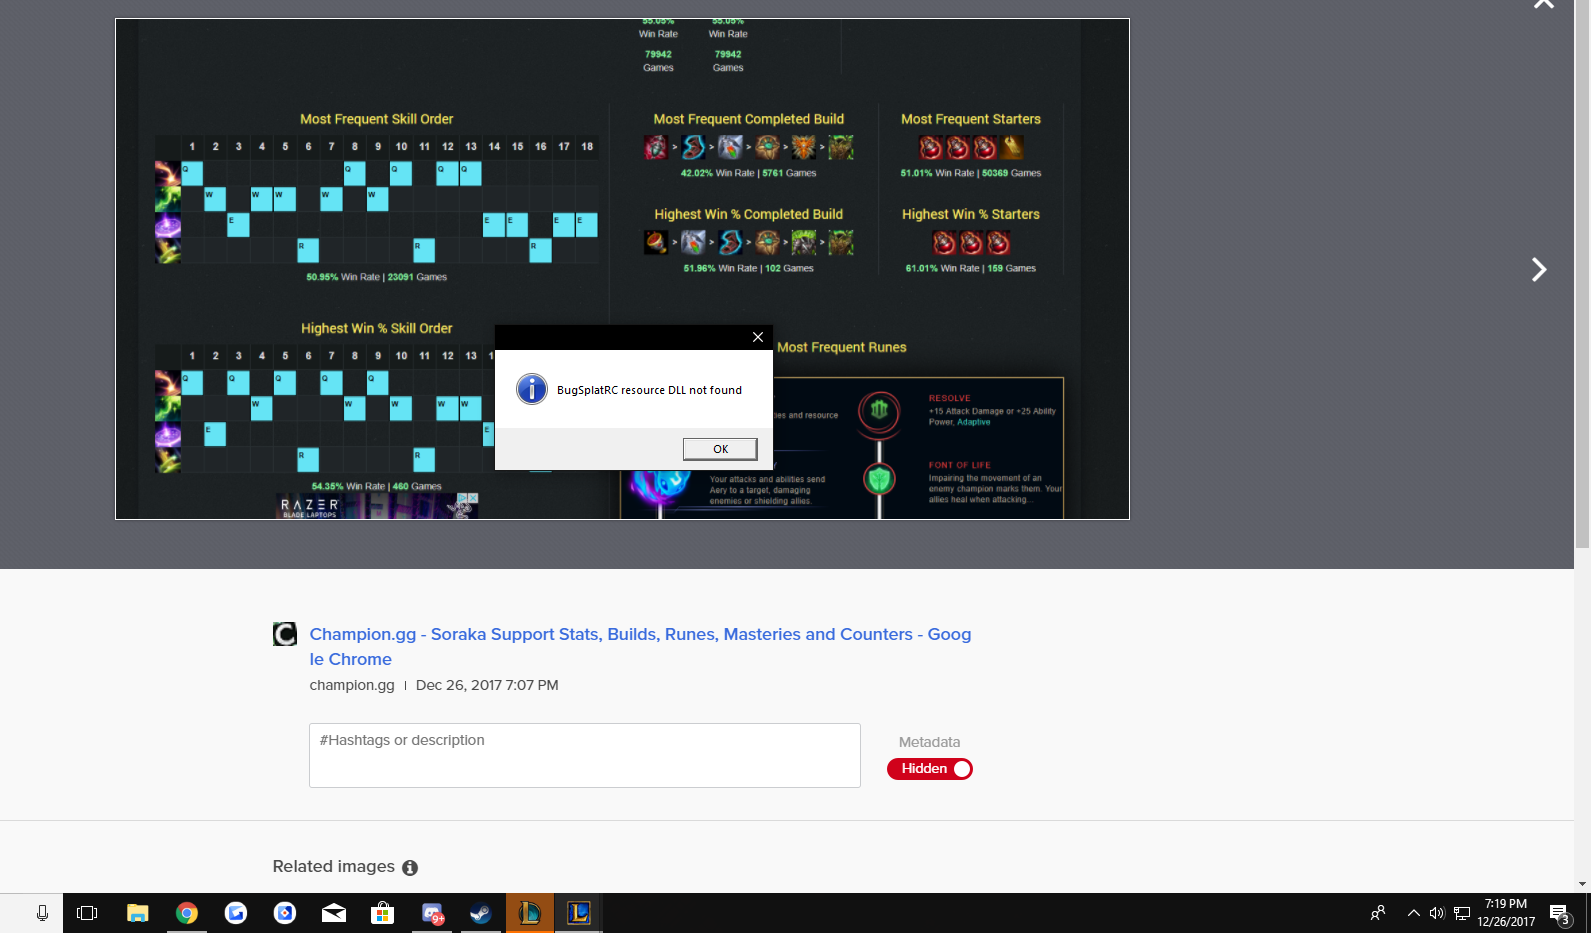Open File Explorer from the taskbar
Viewport: 1591px width, 933px height.
138,913
